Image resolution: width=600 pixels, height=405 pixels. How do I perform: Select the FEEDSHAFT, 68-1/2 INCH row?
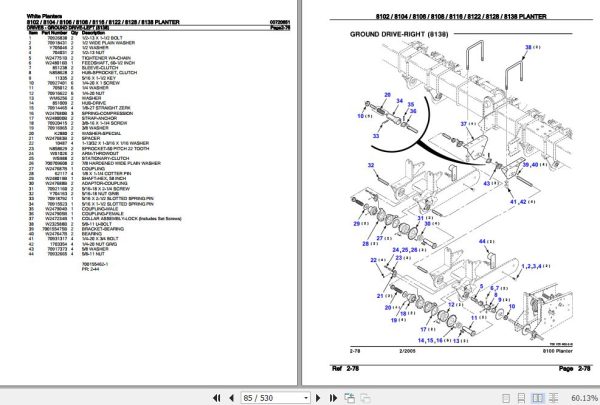82,63
